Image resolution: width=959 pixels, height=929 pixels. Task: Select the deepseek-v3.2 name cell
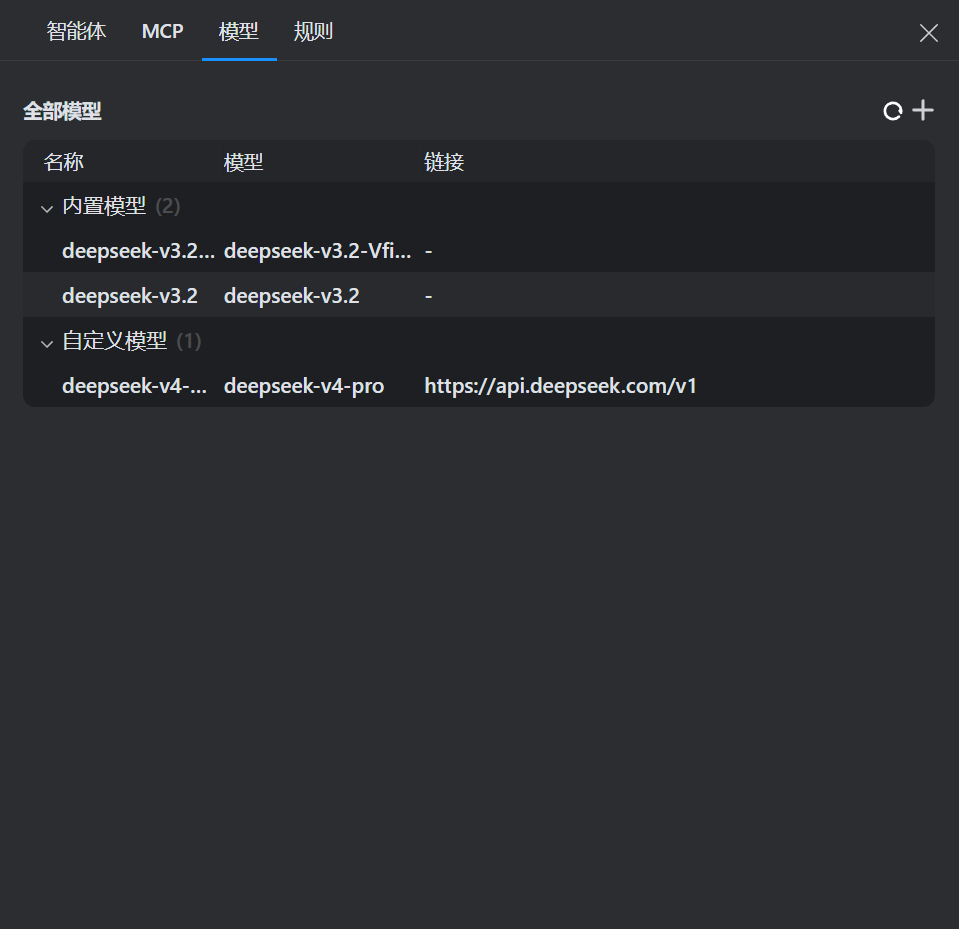click(x=130, y=296)
